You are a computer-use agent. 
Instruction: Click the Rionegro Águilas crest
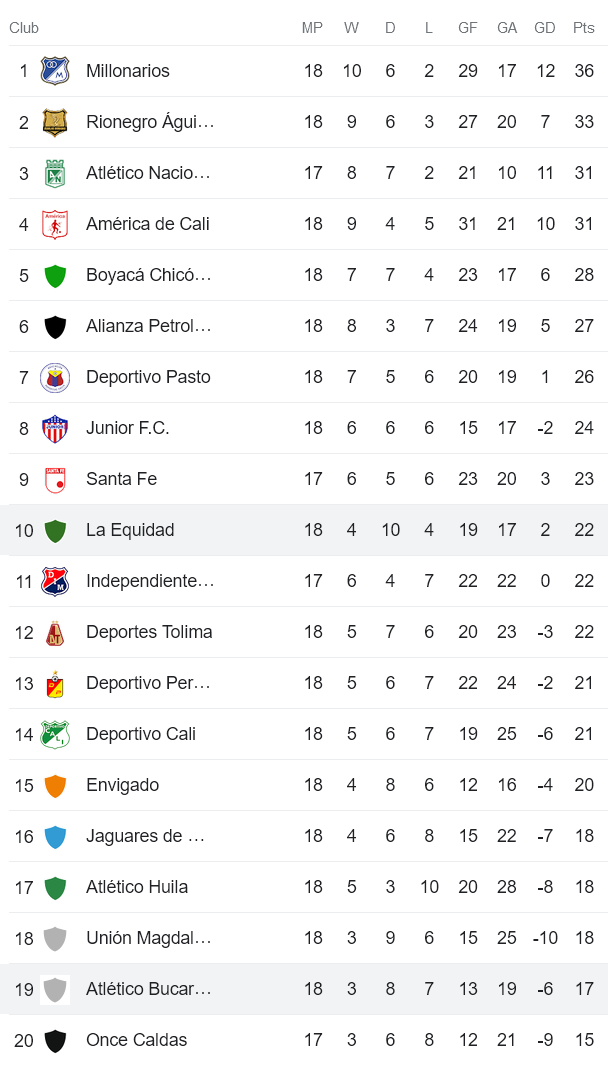pyautogui.click(x=58, y=122)
